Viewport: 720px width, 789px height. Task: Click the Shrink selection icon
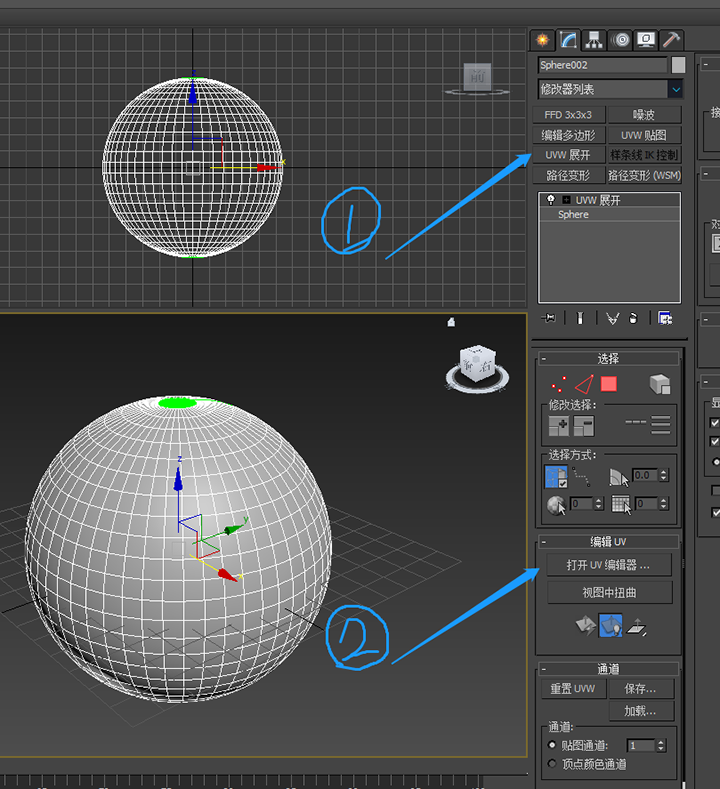(584, 426)
